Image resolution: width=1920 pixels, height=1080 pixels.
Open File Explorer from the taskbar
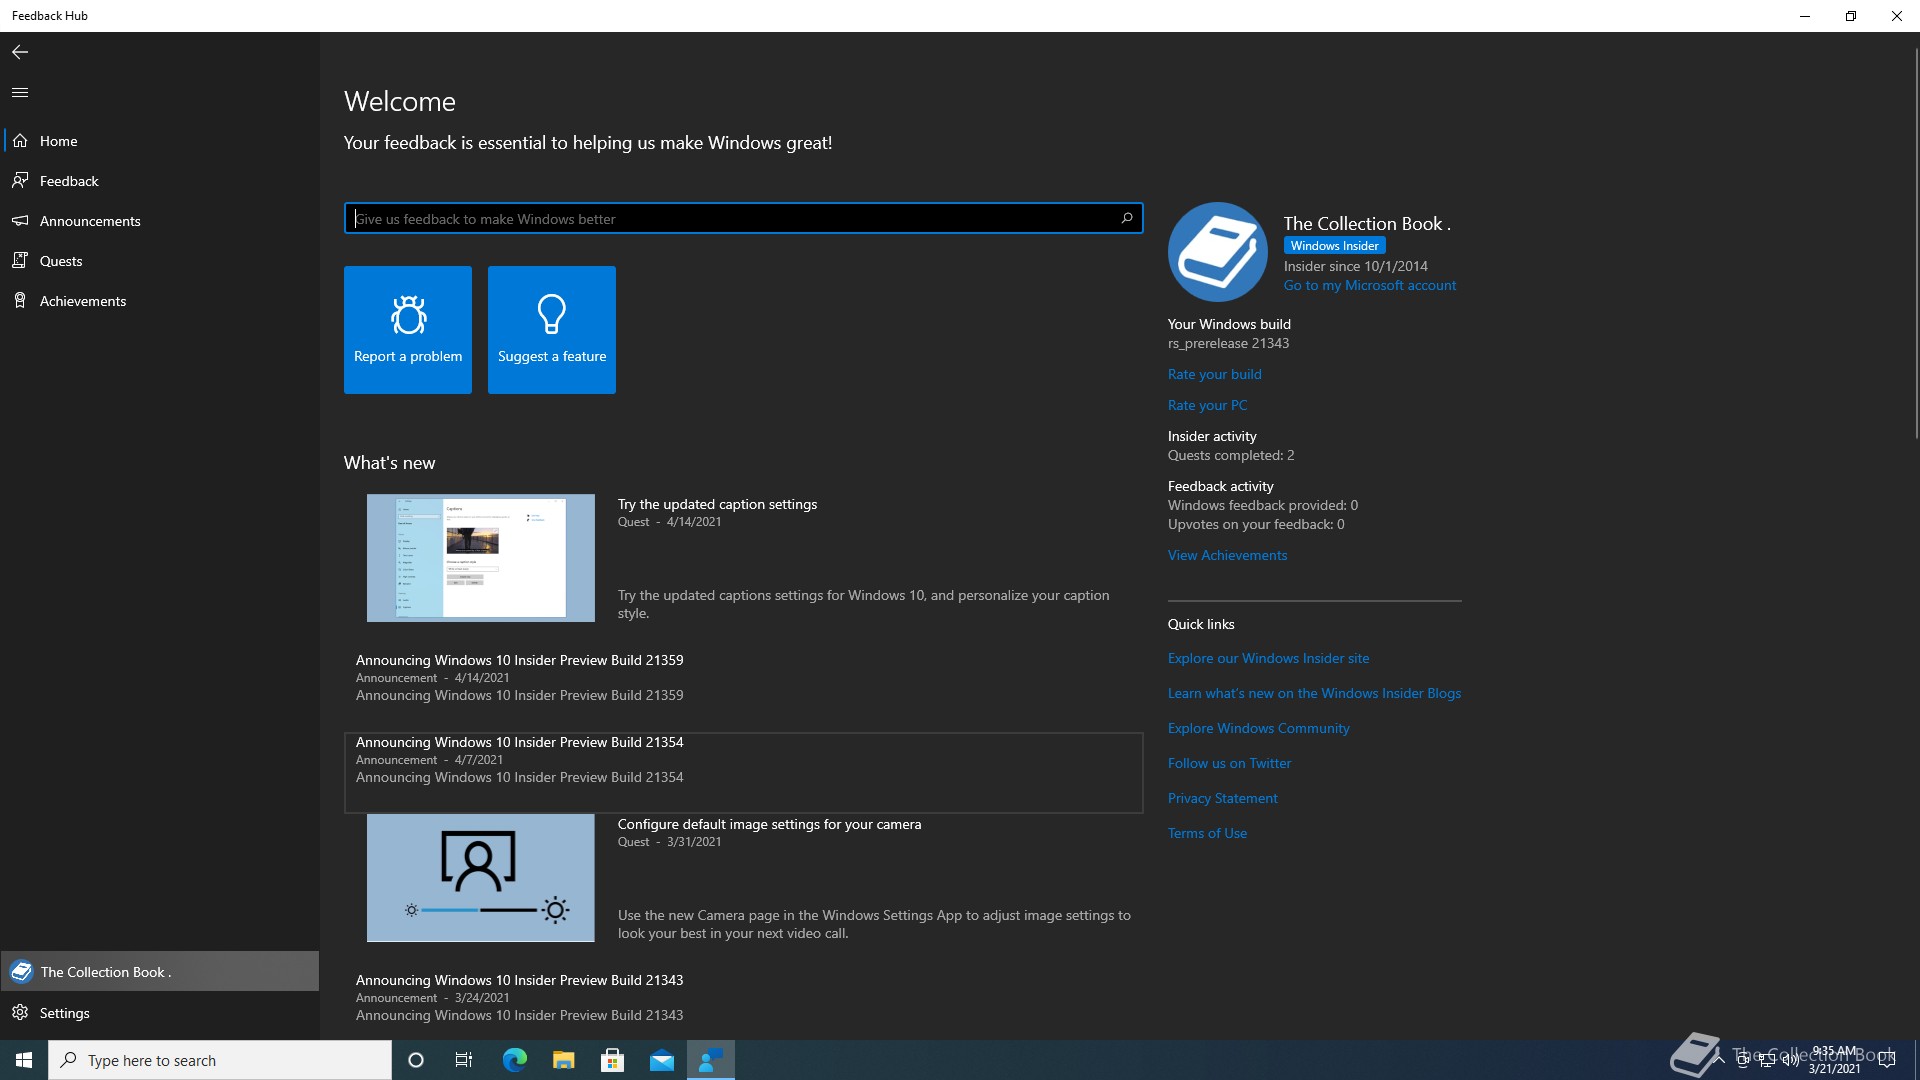pyautogui.click(x=563, y=1060)
